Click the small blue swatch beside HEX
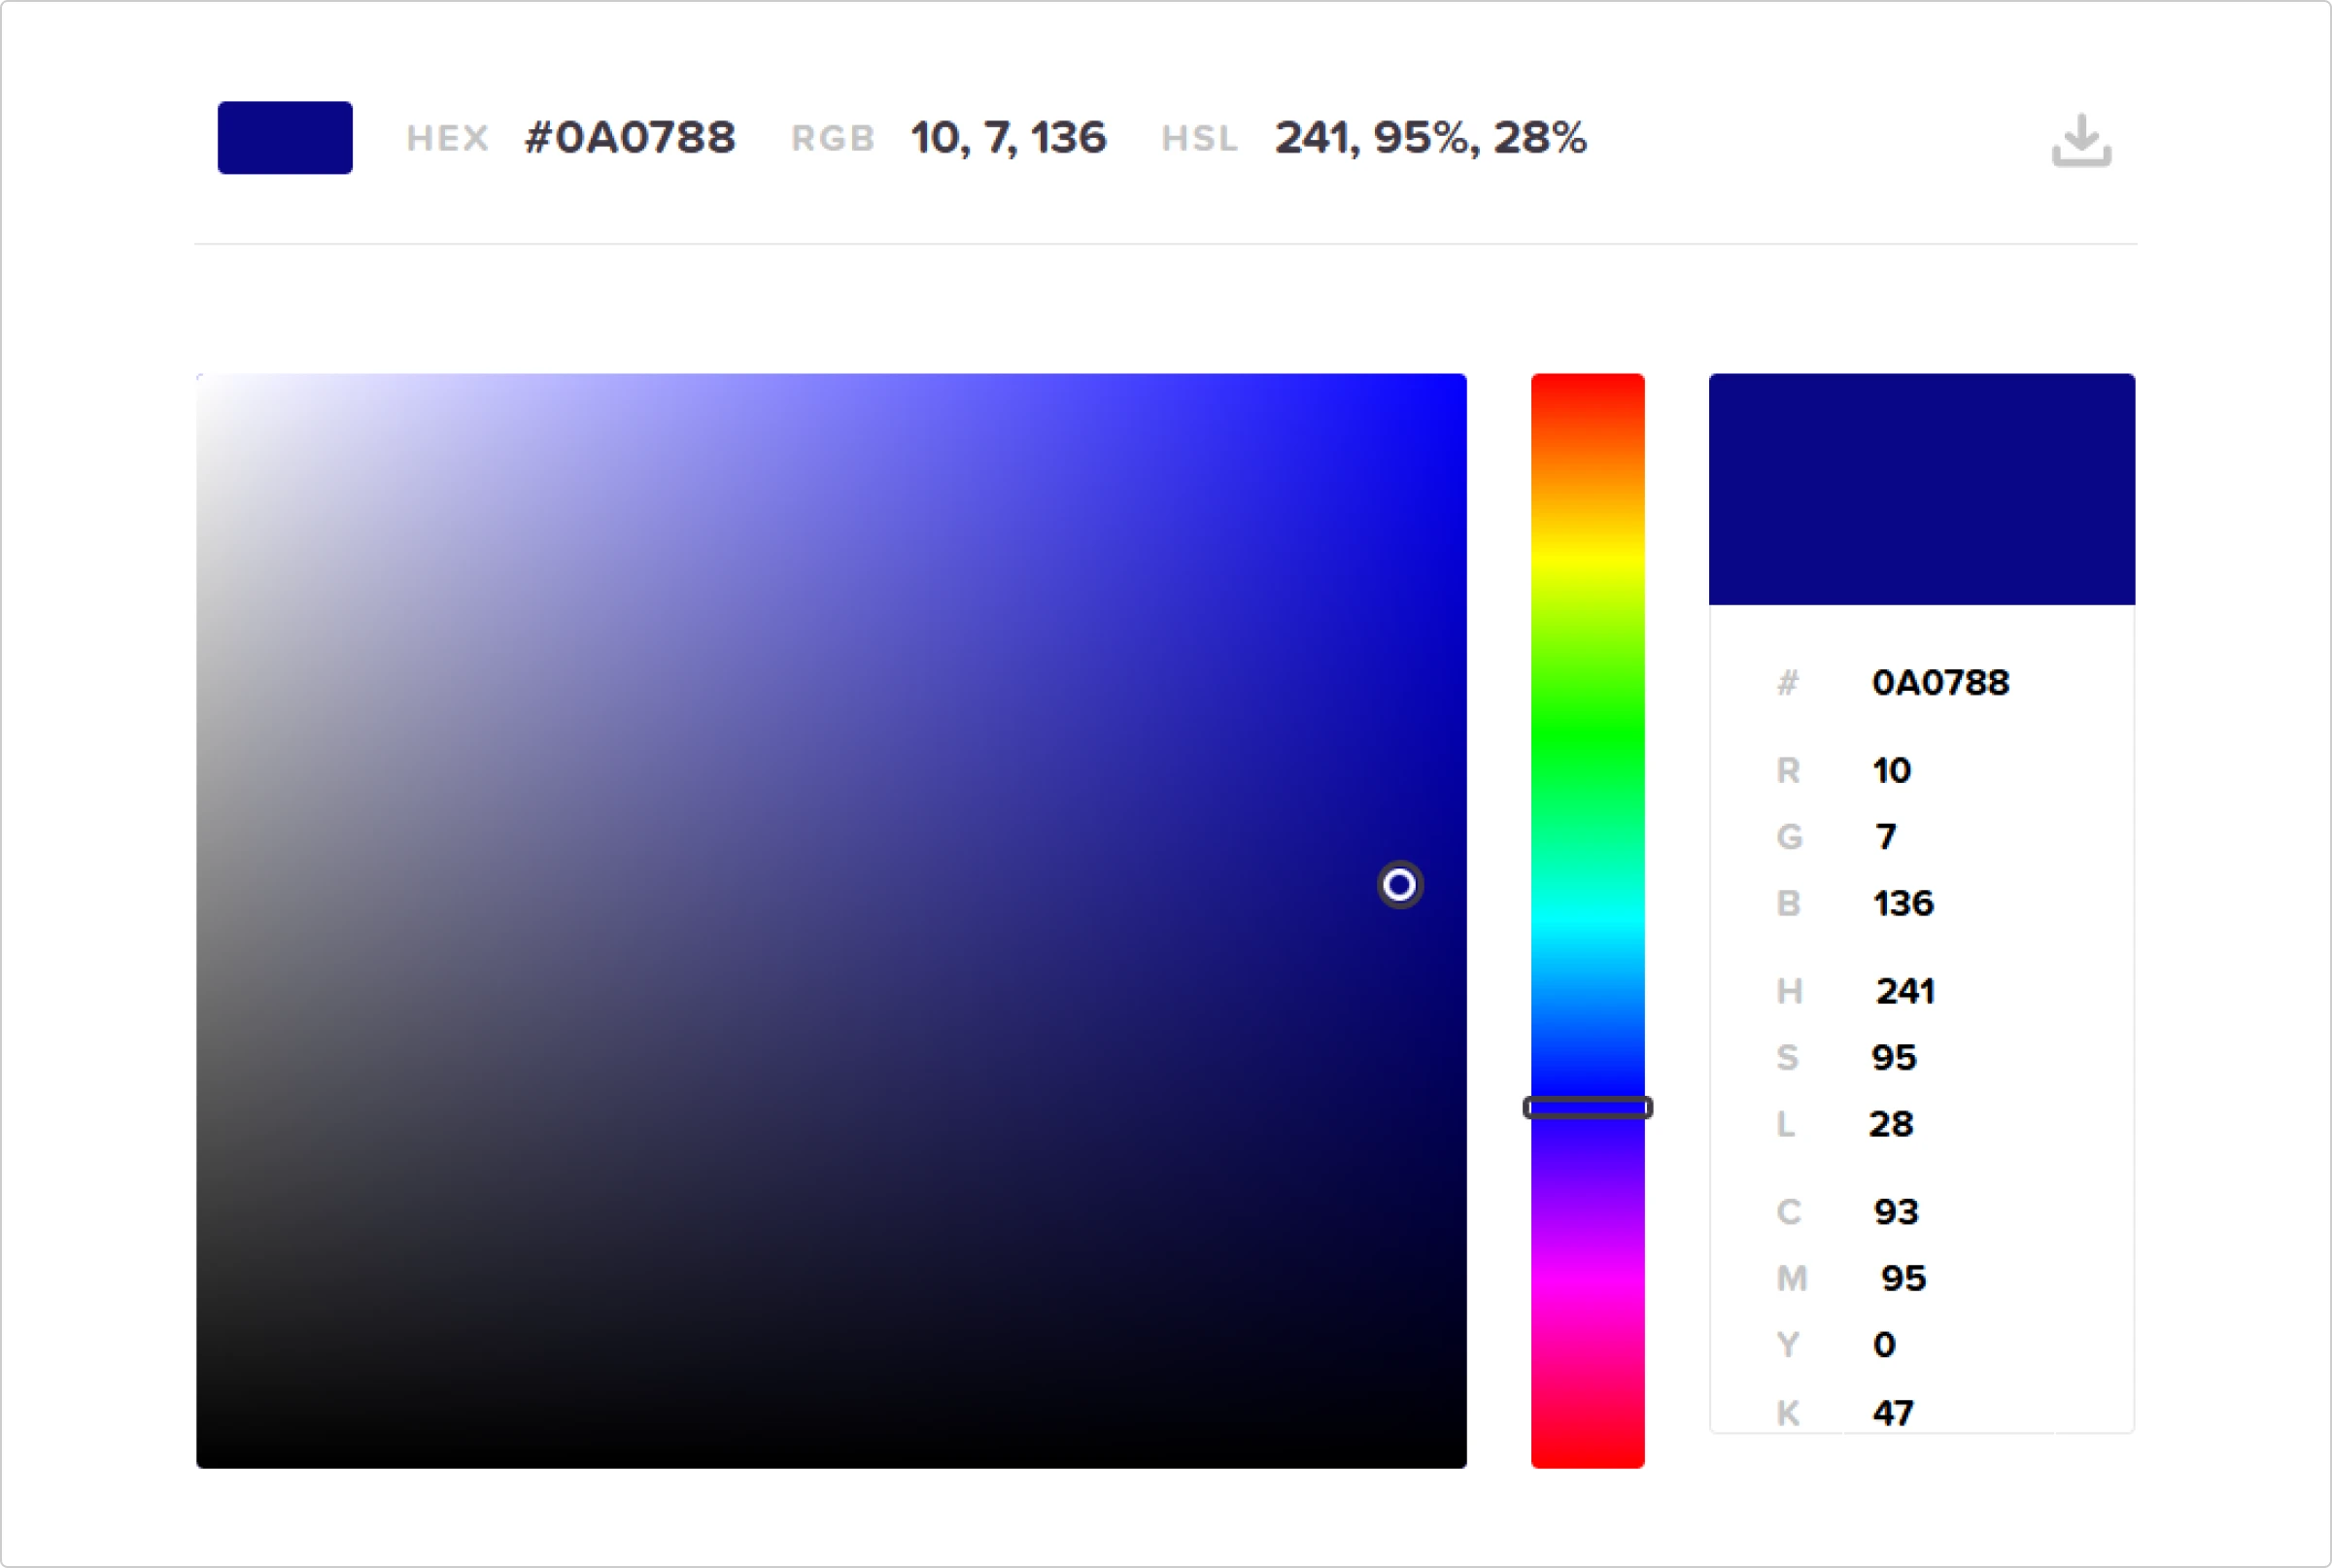Screen dimensions: 2332x1568 (285, 138)
